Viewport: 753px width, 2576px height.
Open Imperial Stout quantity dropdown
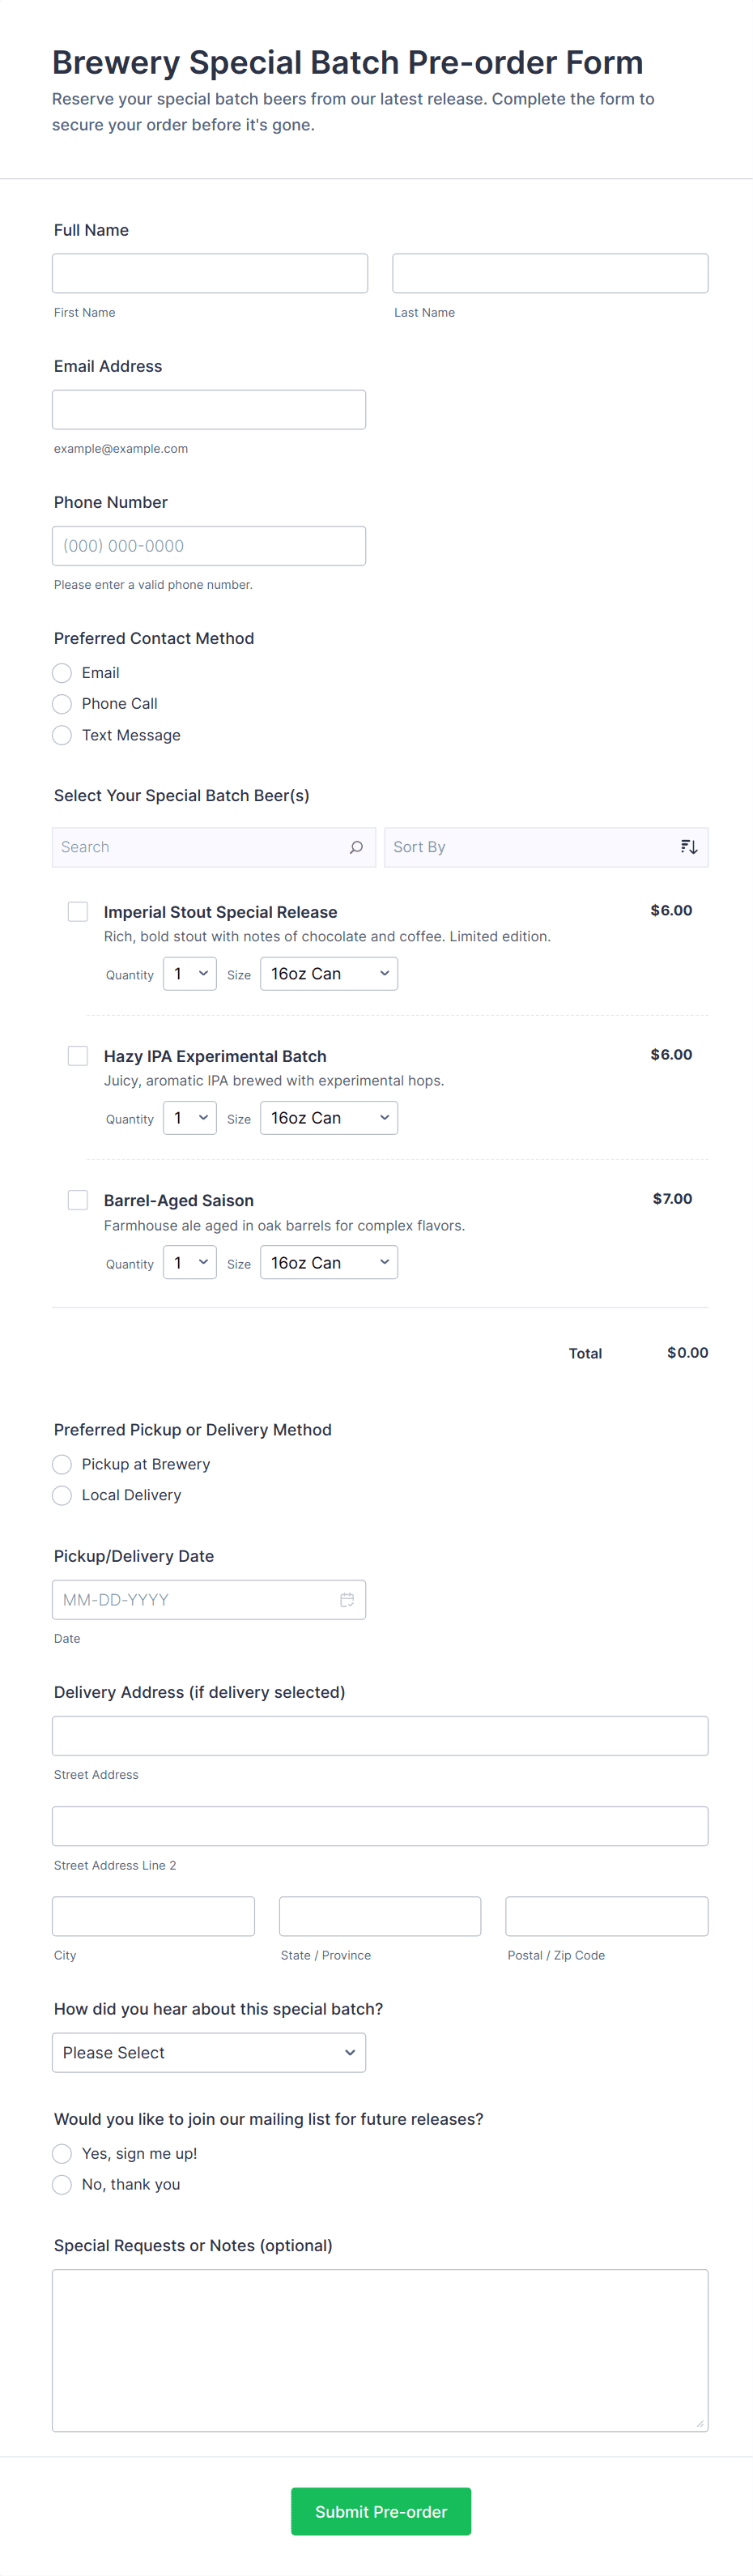point(190,974)
